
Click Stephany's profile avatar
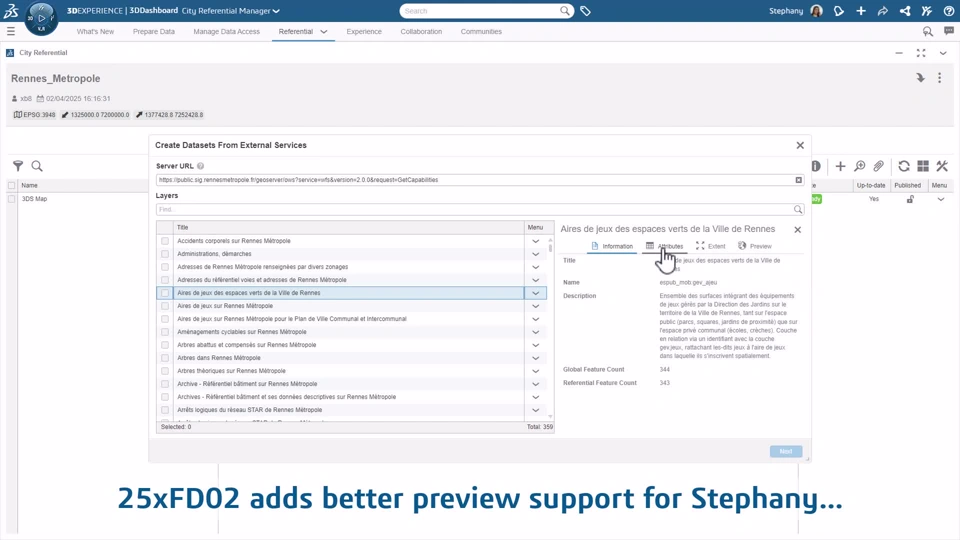pyautogui.click(x=817, y=11)
